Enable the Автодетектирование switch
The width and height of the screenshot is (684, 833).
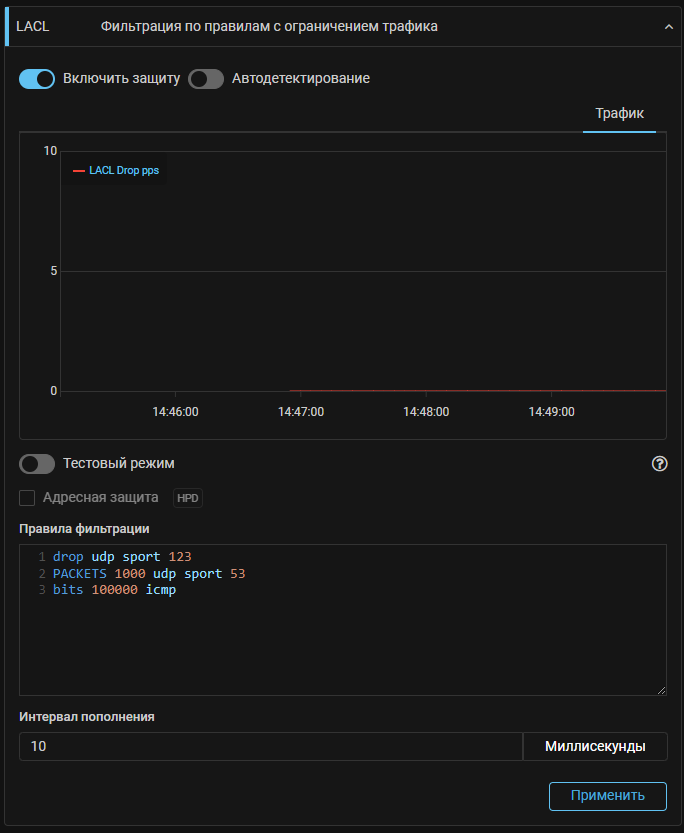(x=206, y=79)
